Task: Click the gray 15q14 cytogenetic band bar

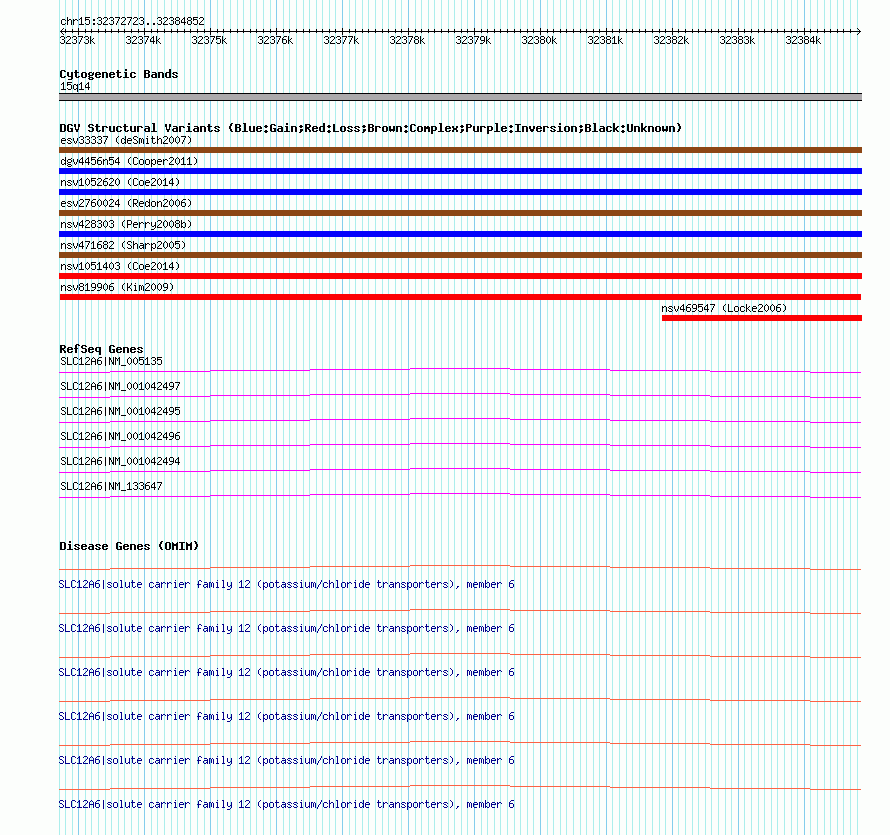Action: 460,97
